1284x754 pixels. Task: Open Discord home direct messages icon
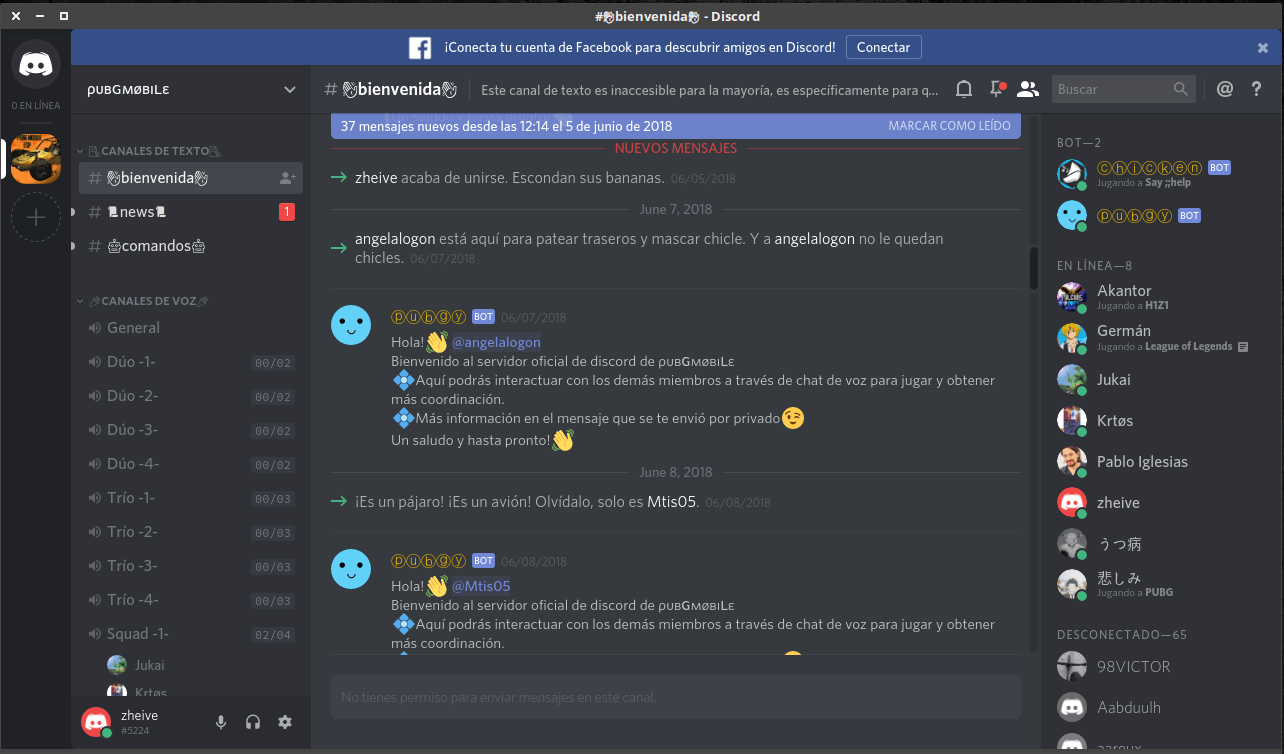point(36,64)
